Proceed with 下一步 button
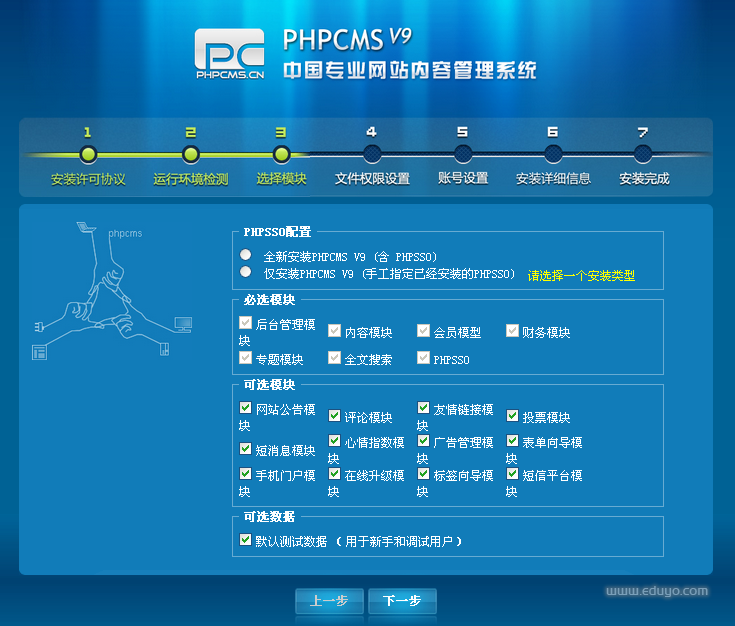Image resolution: width=735 pixels, height=626 pixels. pos(402,601)
